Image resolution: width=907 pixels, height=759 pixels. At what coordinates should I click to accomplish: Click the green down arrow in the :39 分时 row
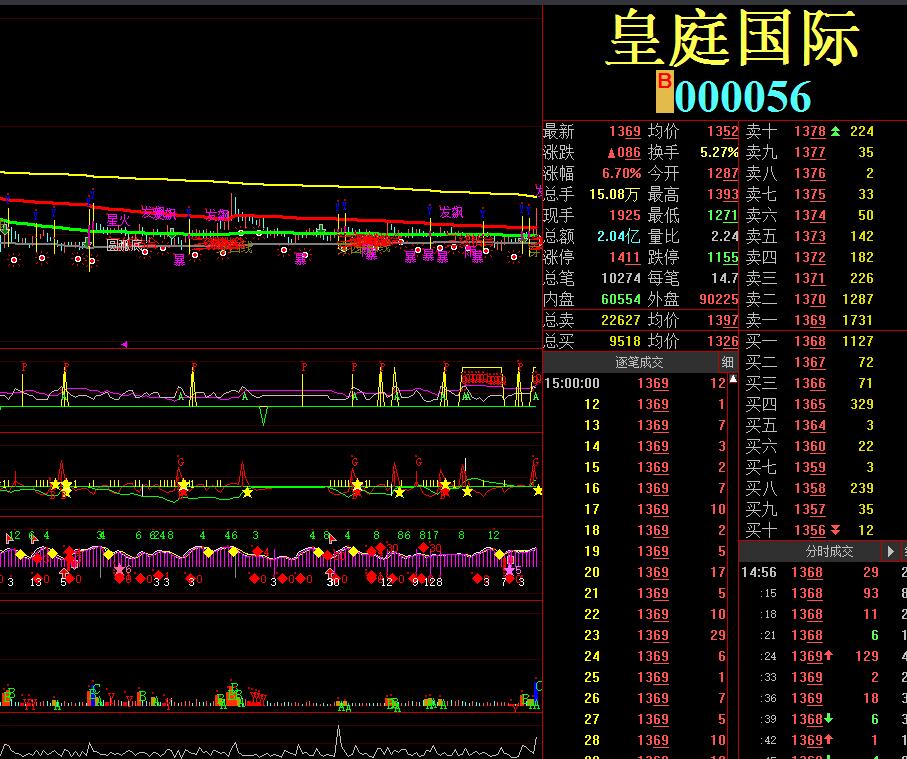click(828, 719)
